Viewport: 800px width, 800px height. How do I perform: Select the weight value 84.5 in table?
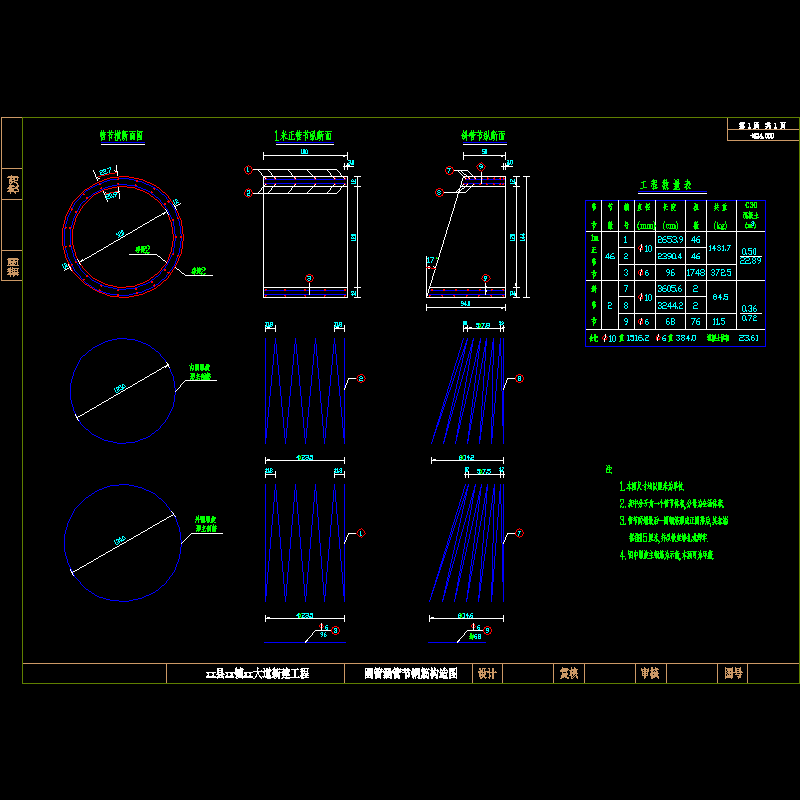pyautogui.click(x=720, y=297)
